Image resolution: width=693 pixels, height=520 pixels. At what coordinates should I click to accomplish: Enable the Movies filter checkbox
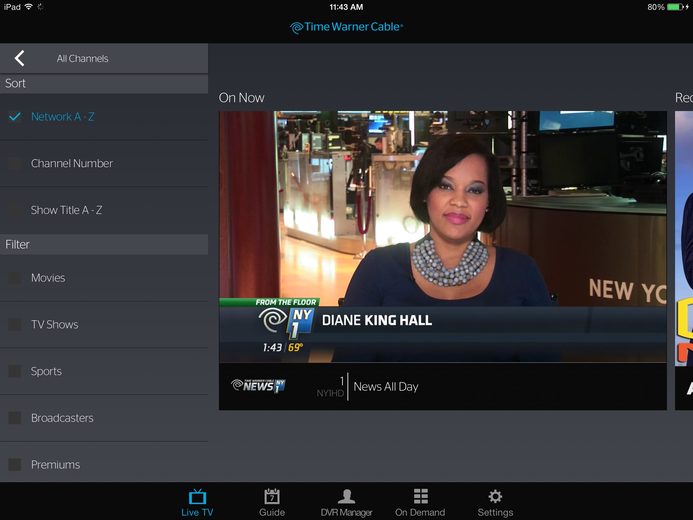pyautogui.click(x=15, y=278)
